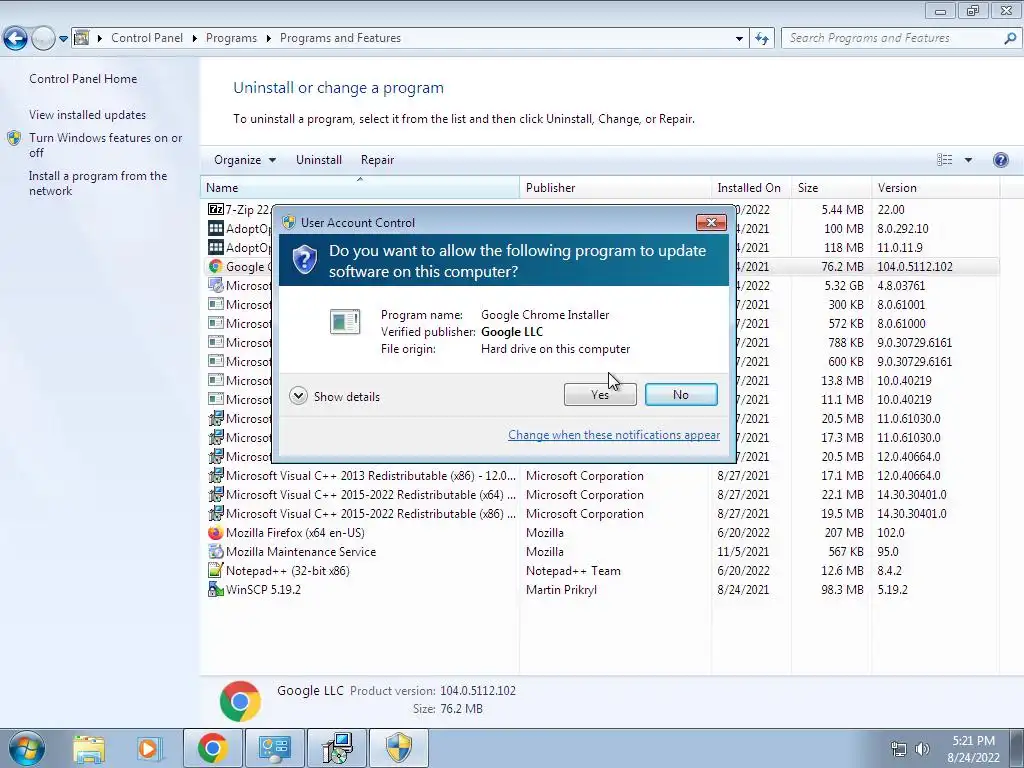Click Programs and Features breadcrumb
The image size is (1024, 768).
coord(340,38)
